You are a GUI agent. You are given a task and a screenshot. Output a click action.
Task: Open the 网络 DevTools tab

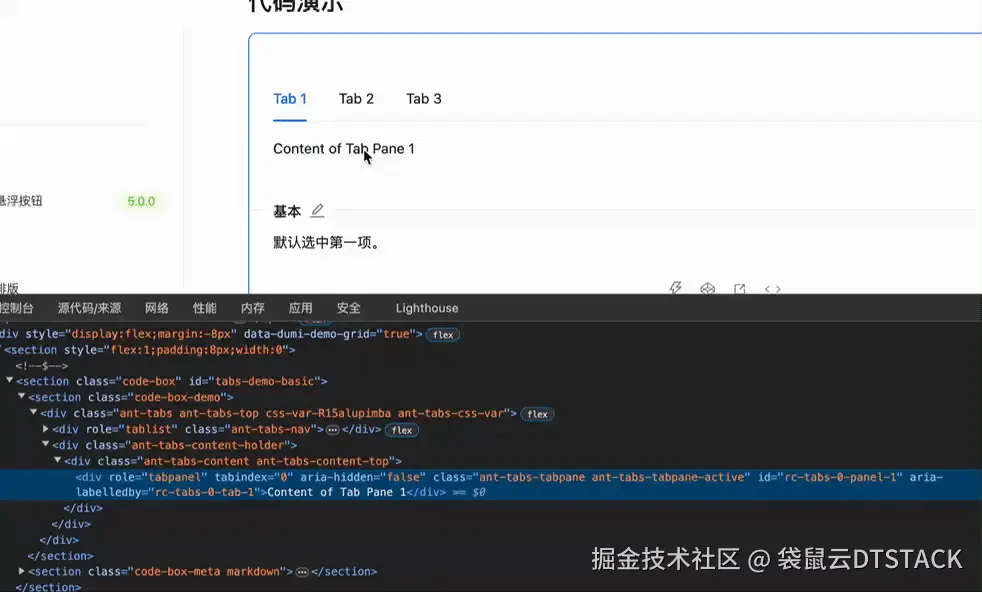coord(157,308)
